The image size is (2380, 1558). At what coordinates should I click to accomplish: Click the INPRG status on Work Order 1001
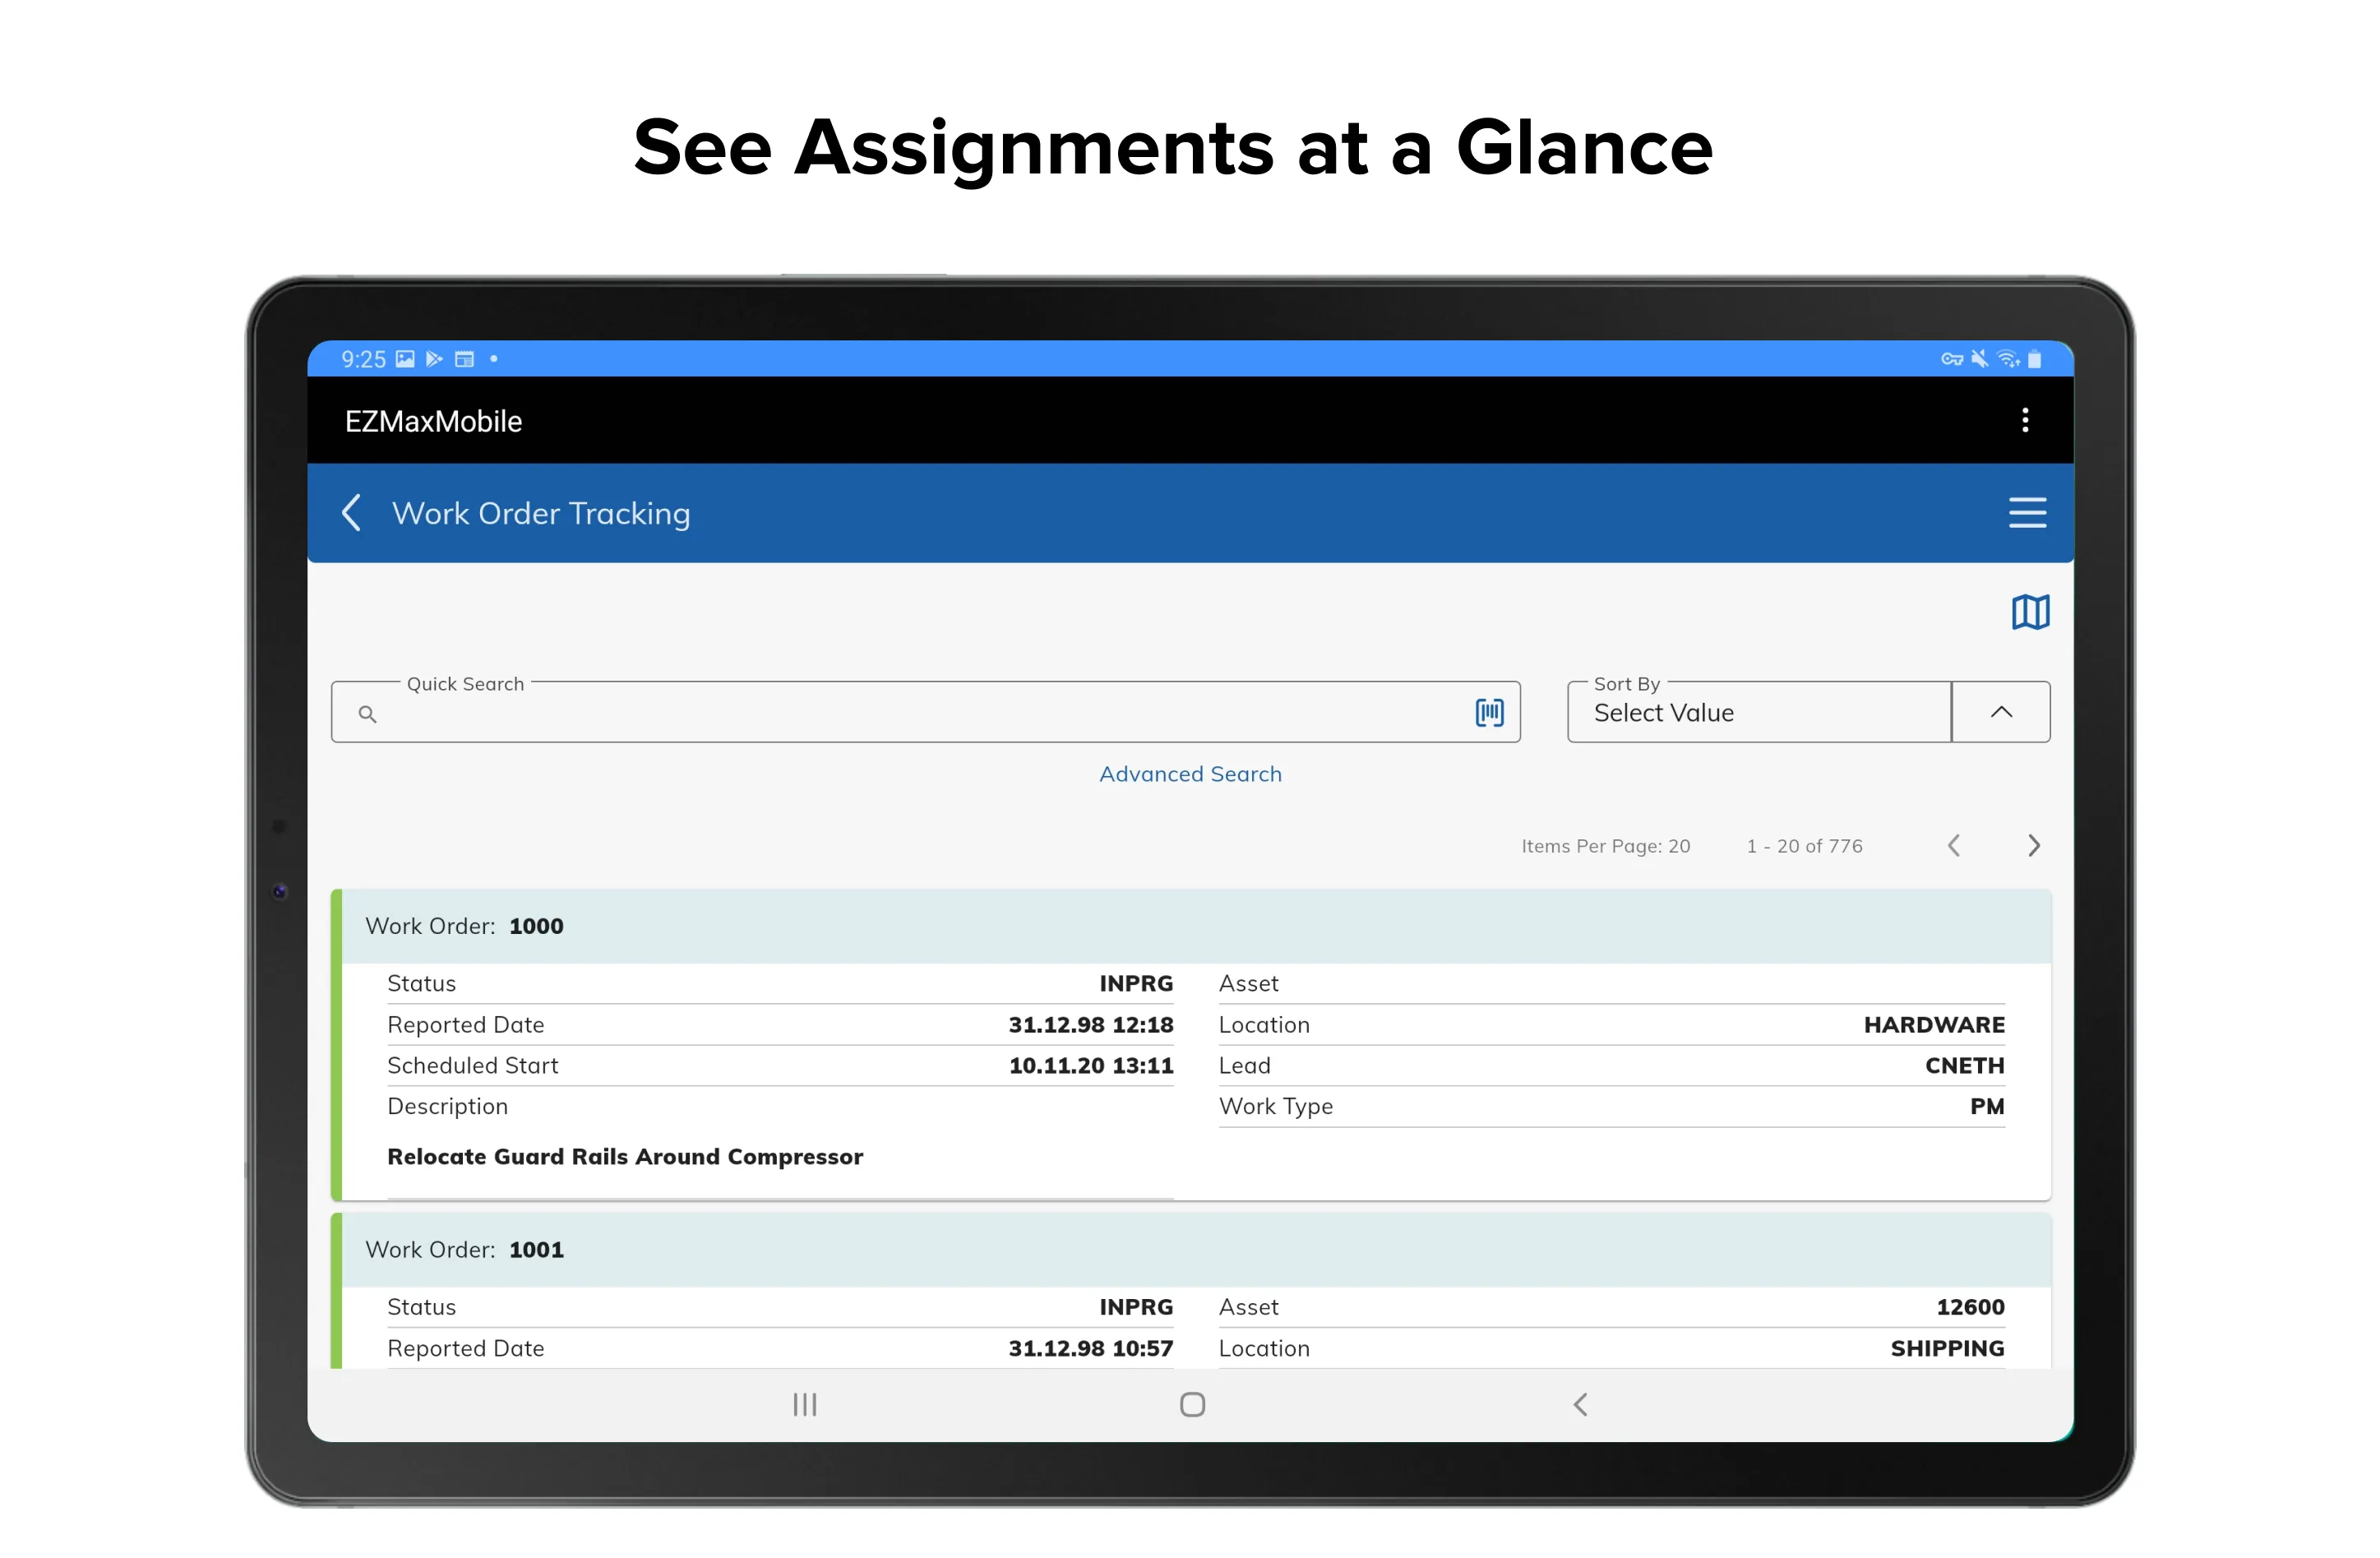tap(1135, 1306)
